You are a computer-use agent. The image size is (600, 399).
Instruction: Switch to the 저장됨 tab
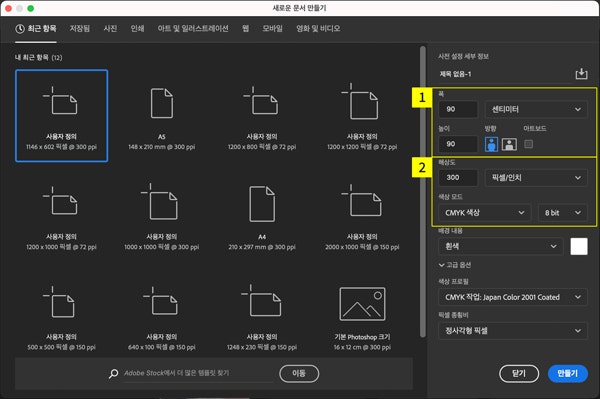click(80, 29)
